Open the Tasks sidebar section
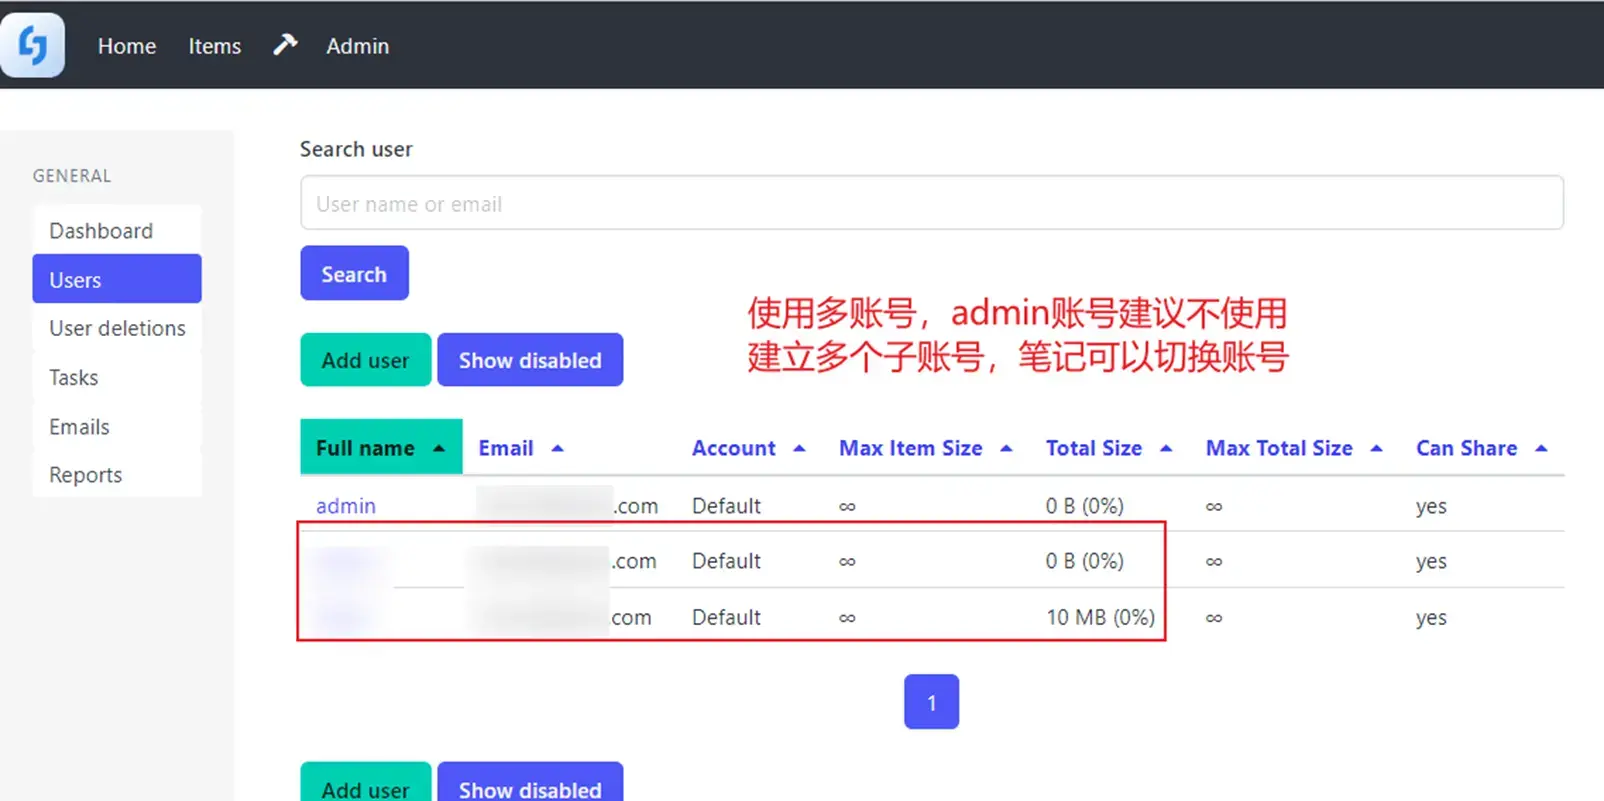 coord(74,377)
